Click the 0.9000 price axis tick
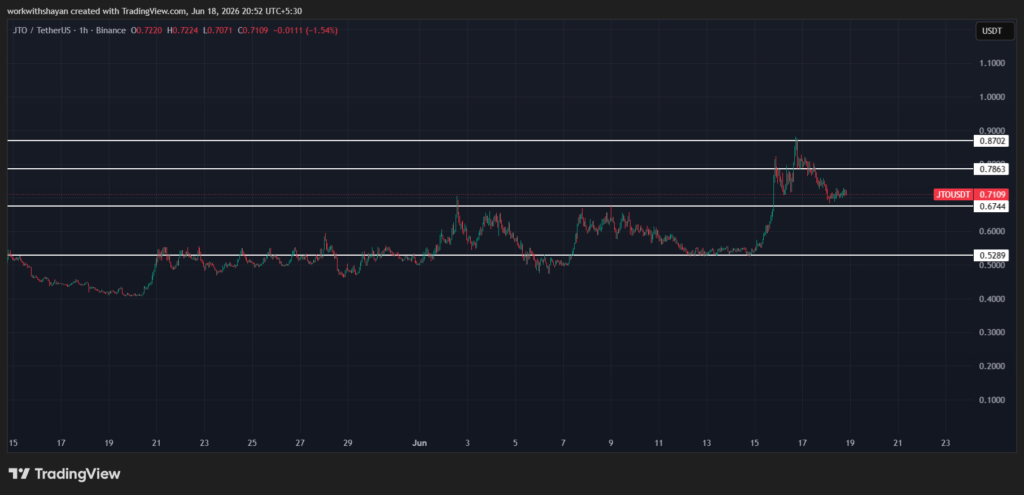 point(991,131)
